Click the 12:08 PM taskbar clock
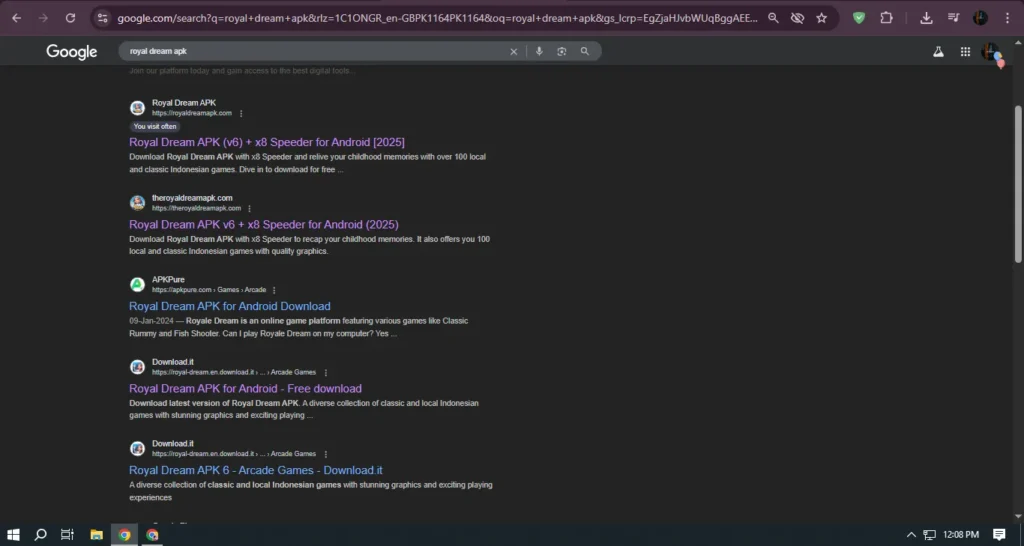1024x546 pixels. (x=961, y=535)
